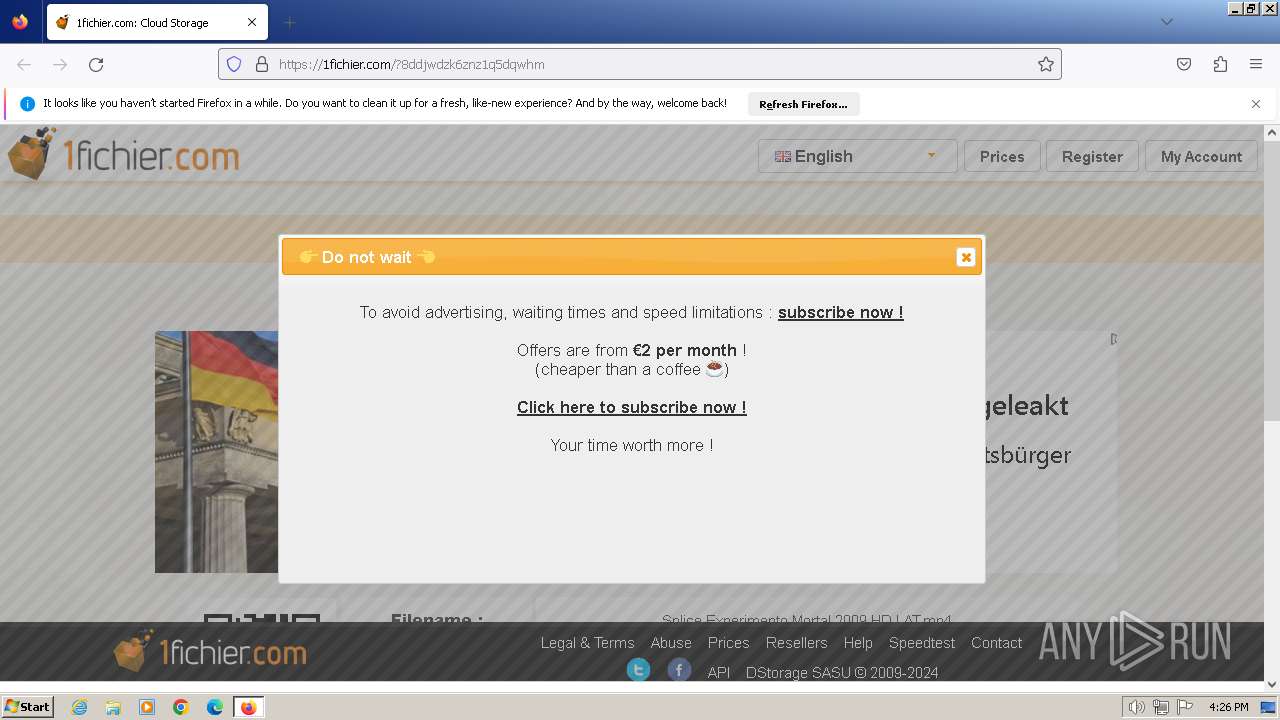Select the 1fichier.com Cloud Storage tab

pos(157,22)
